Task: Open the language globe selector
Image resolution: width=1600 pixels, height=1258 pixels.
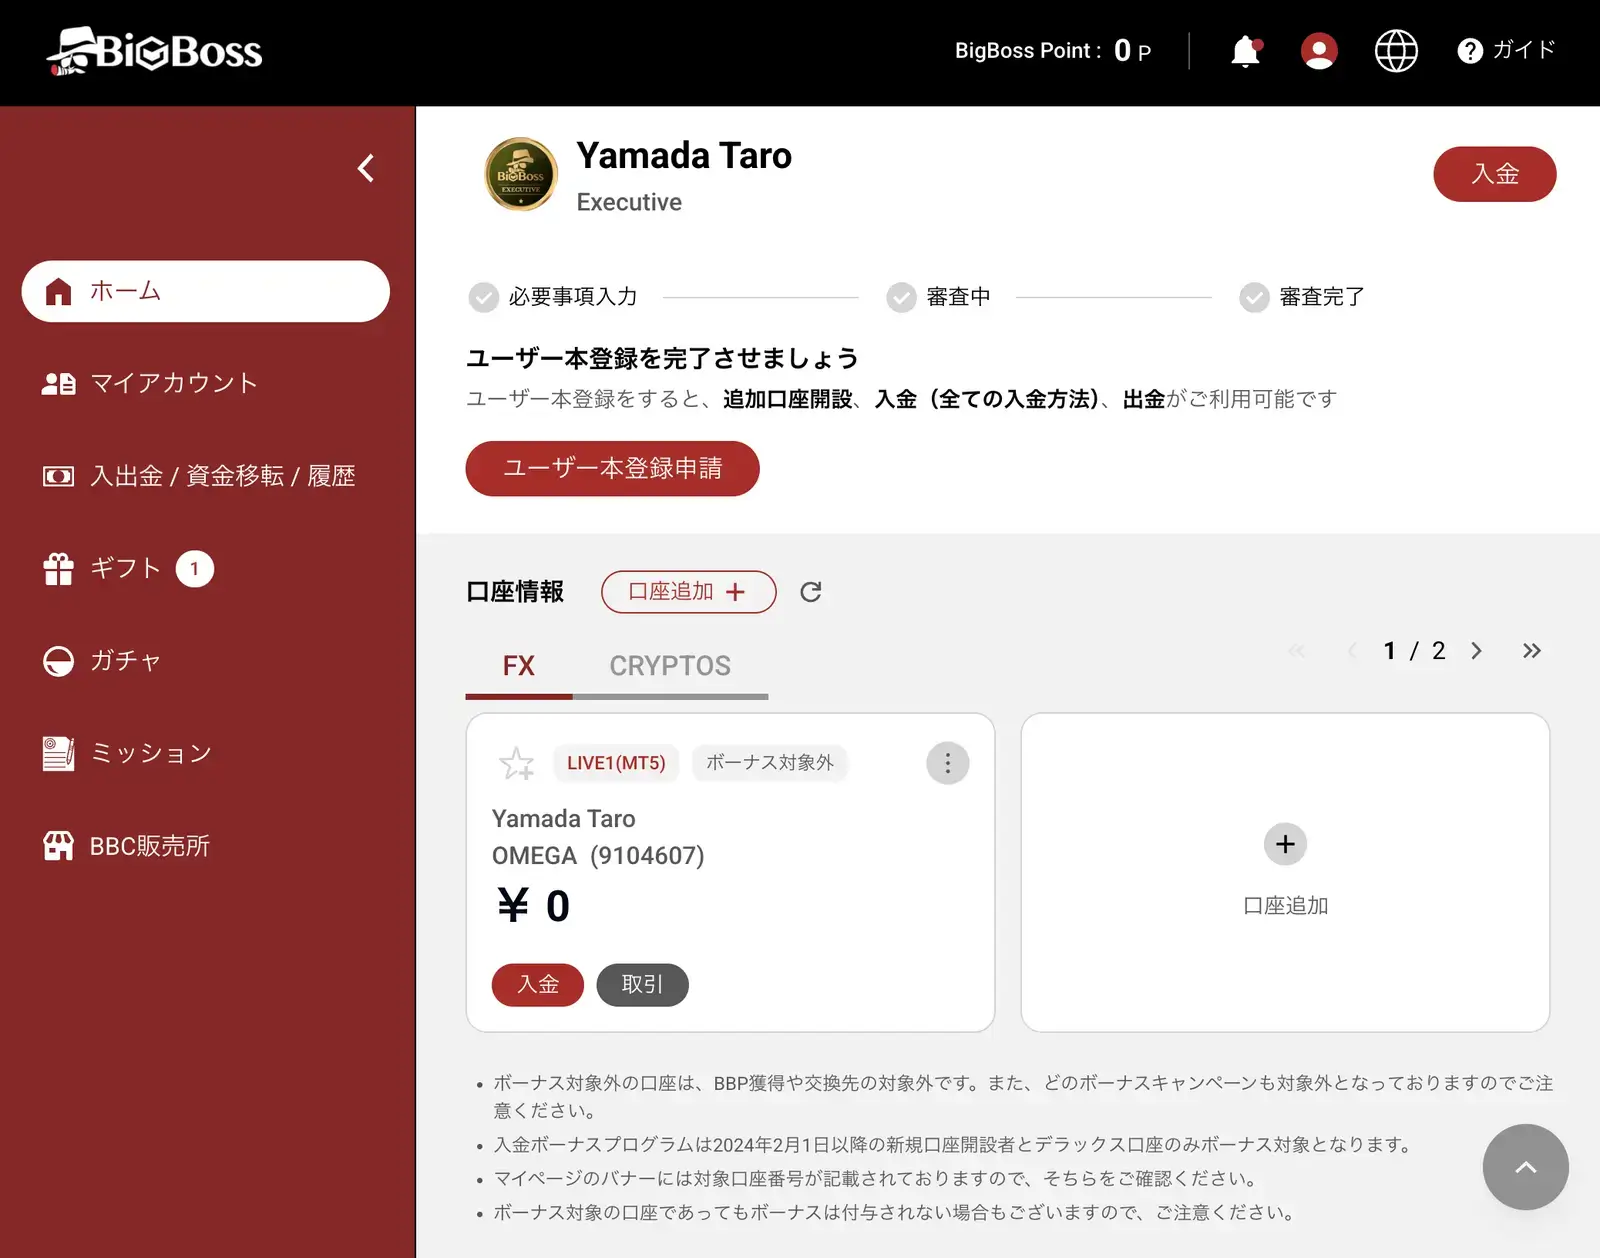Action: 1396,51
